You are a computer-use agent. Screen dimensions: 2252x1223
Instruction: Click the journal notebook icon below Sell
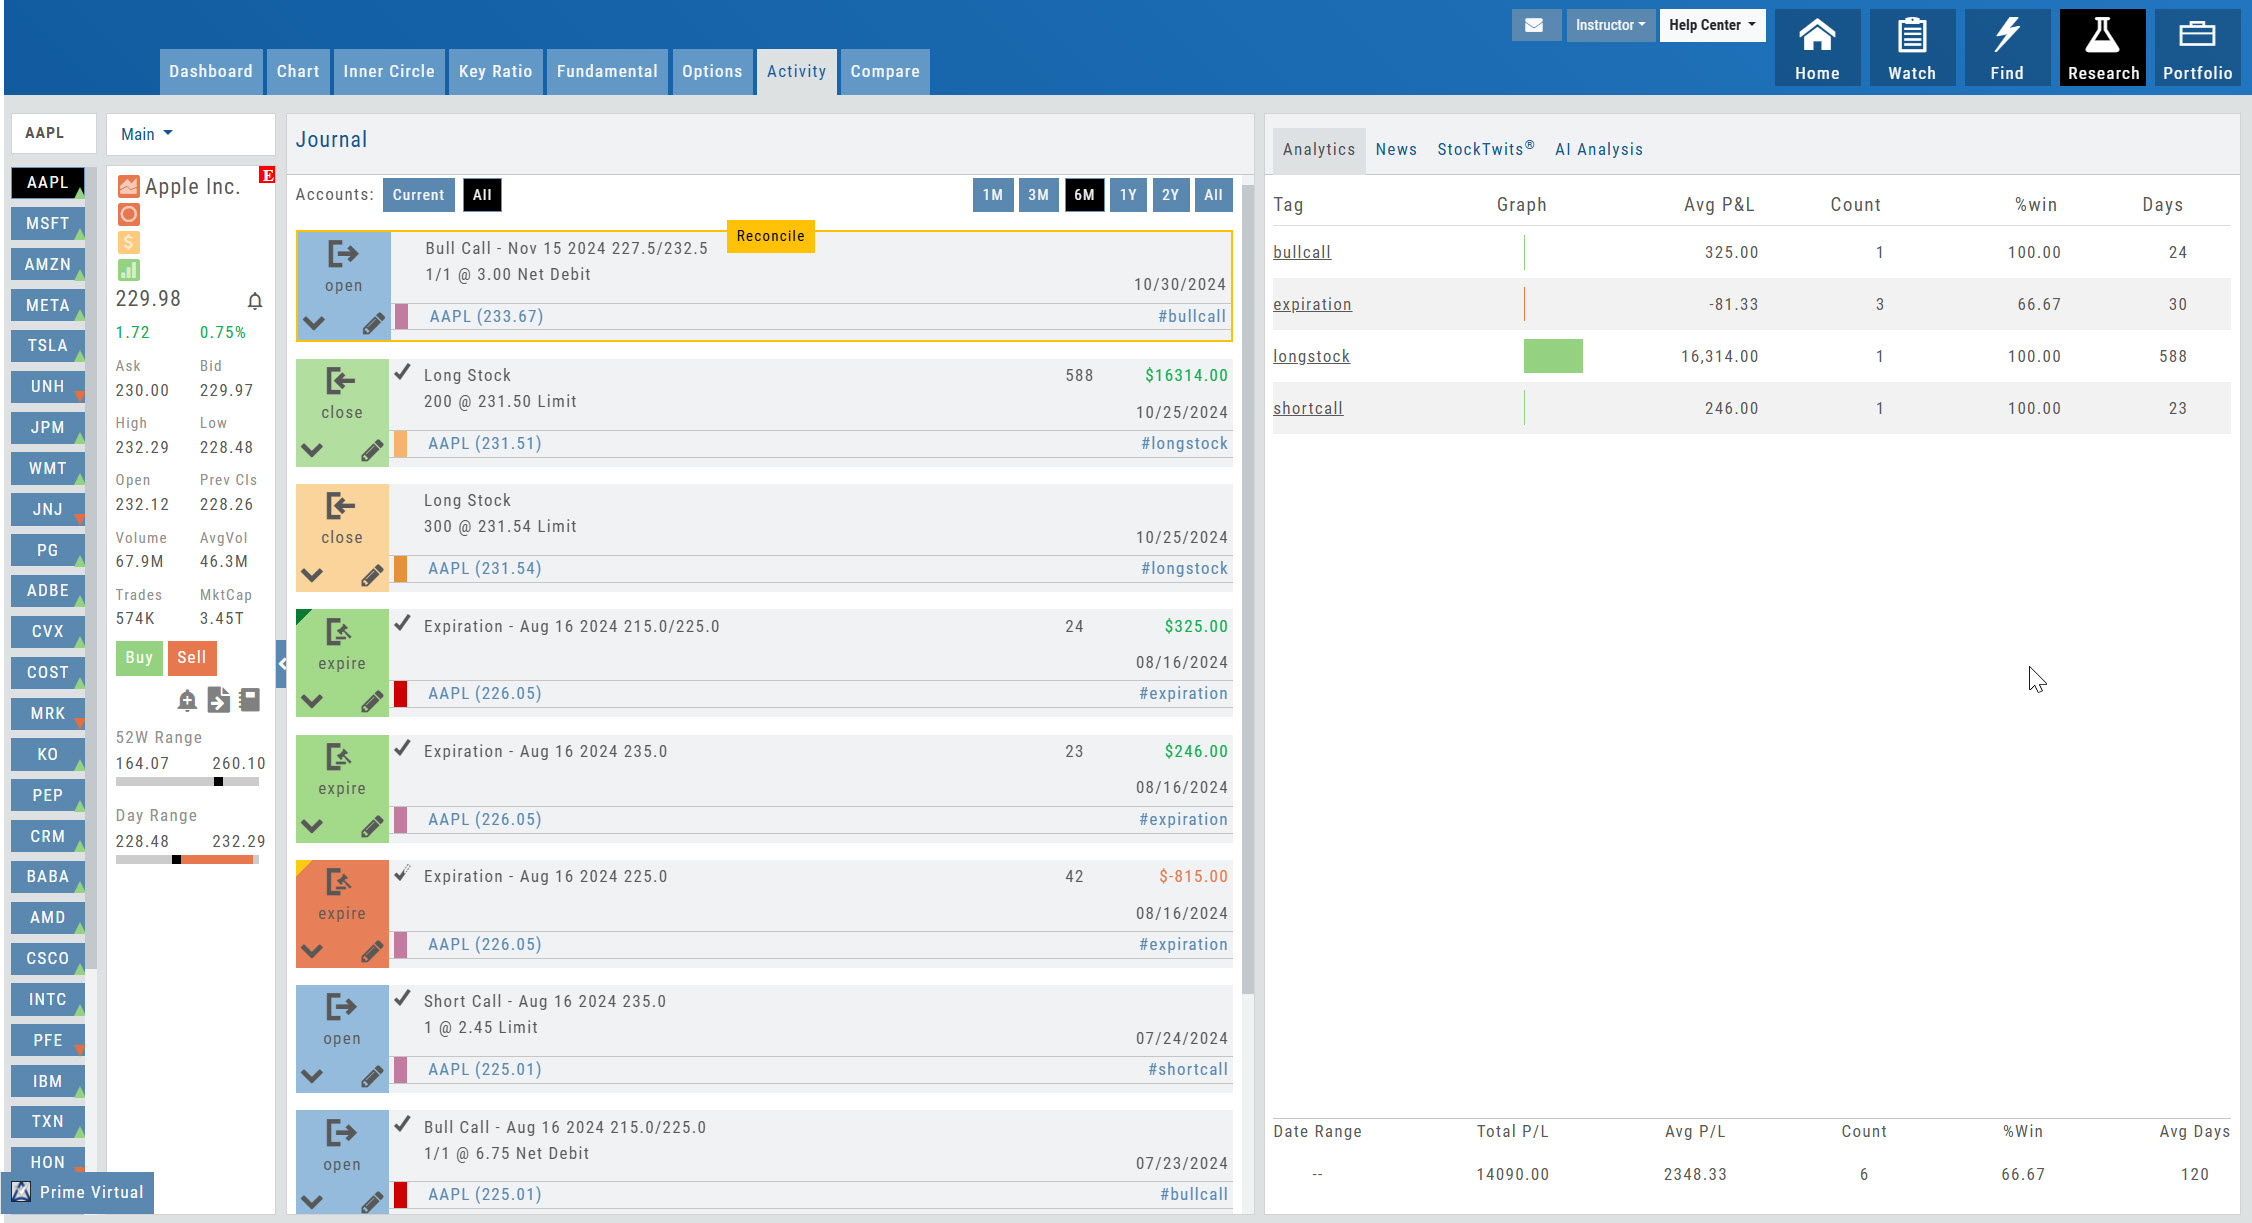(x=250, y=700)
